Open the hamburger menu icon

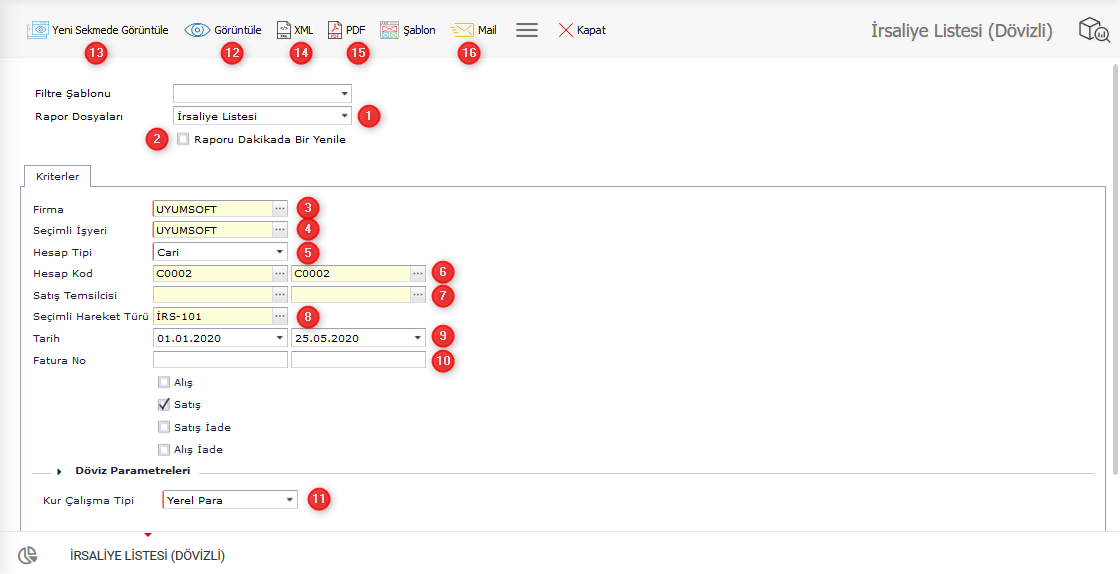[527, 30]
